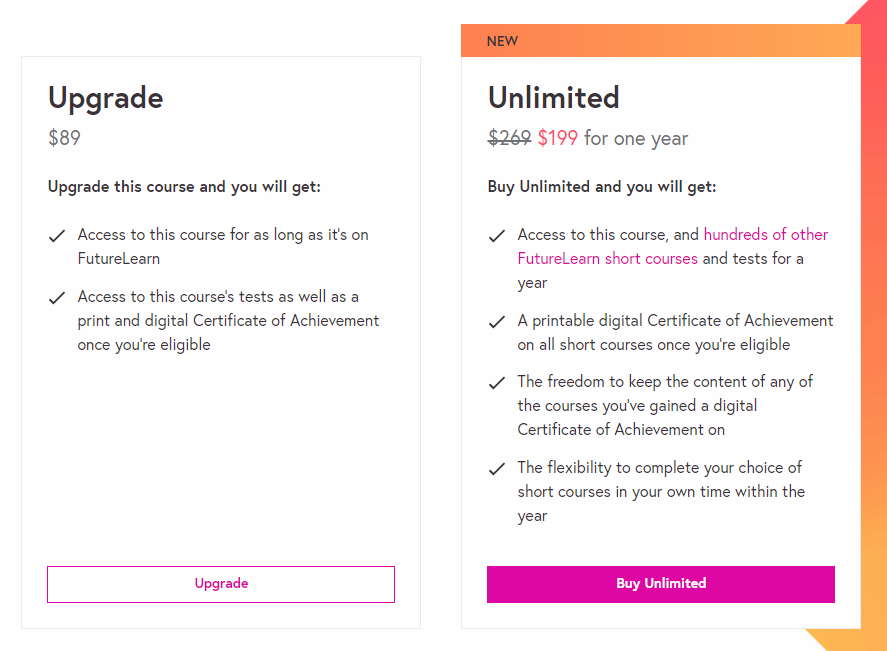Screen dimensions: 887x651
Task: Click the struck-through $269 price
Action: coord(509,138)
